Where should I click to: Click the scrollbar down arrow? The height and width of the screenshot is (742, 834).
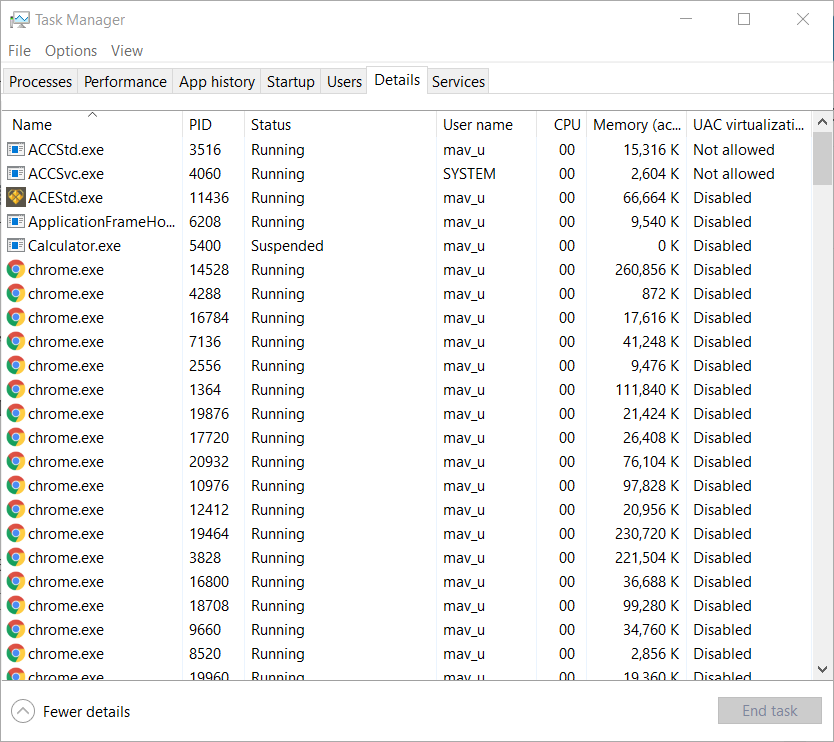[822, 669]
